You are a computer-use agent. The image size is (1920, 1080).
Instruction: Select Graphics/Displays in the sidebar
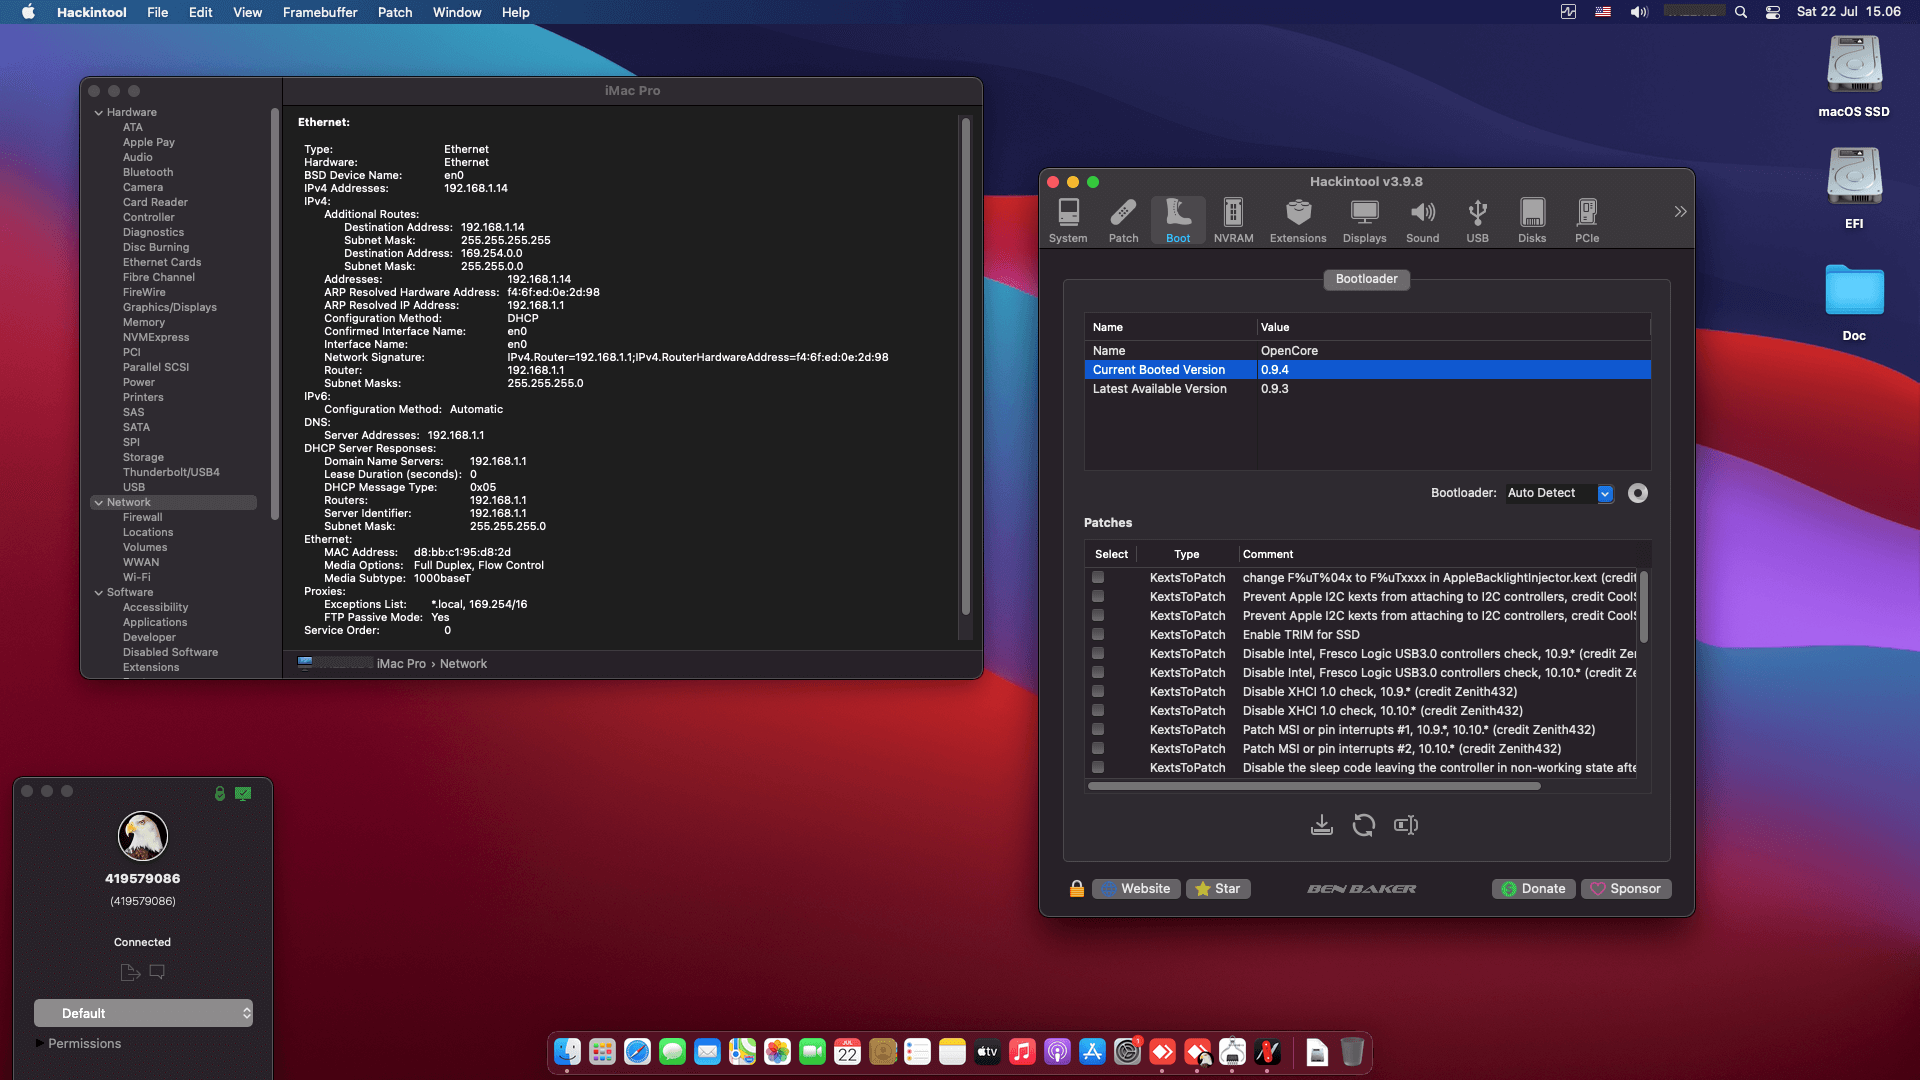point(169,308)
